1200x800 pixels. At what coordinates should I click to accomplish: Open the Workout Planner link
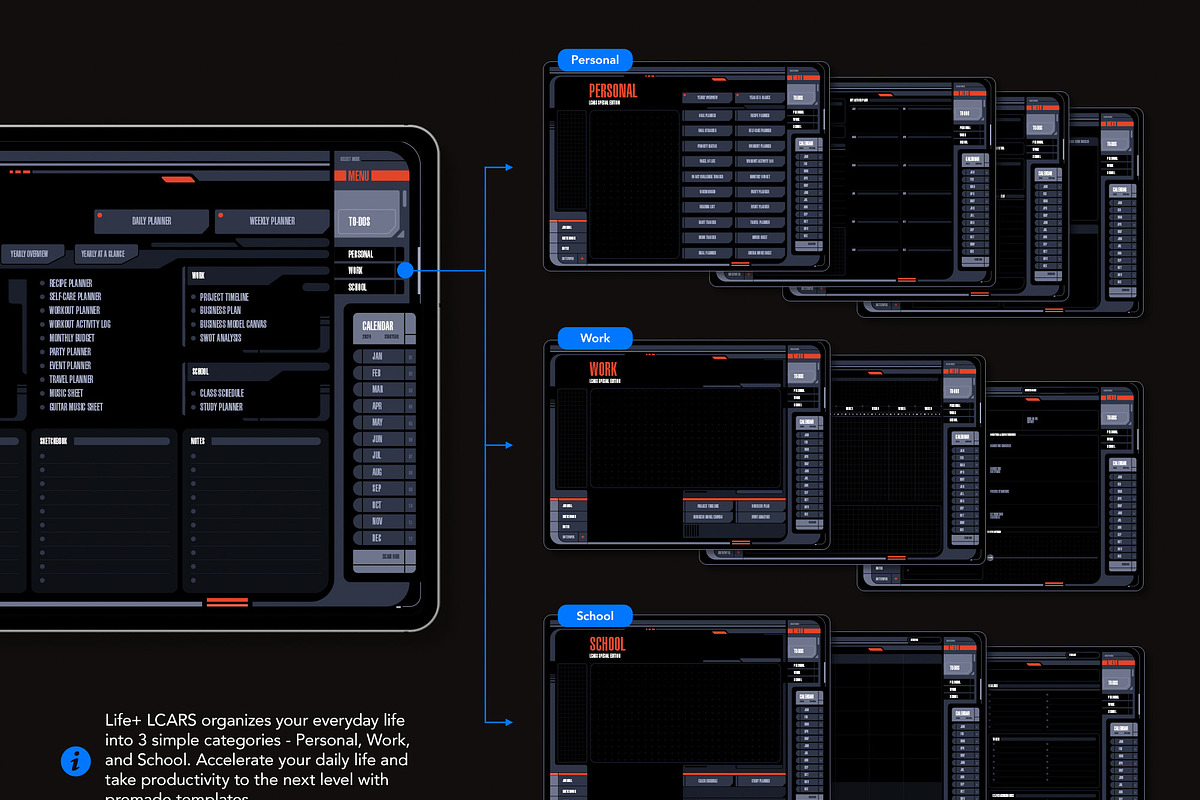(74, 311)
